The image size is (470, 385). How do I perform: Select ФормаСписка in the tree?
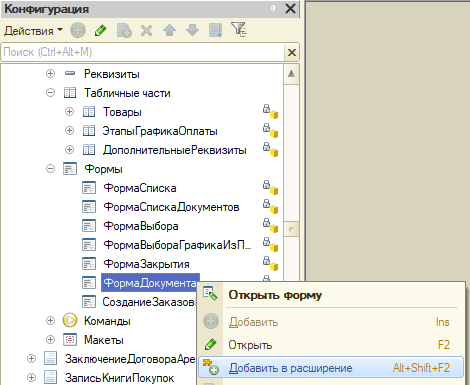[x=140, y=188]
